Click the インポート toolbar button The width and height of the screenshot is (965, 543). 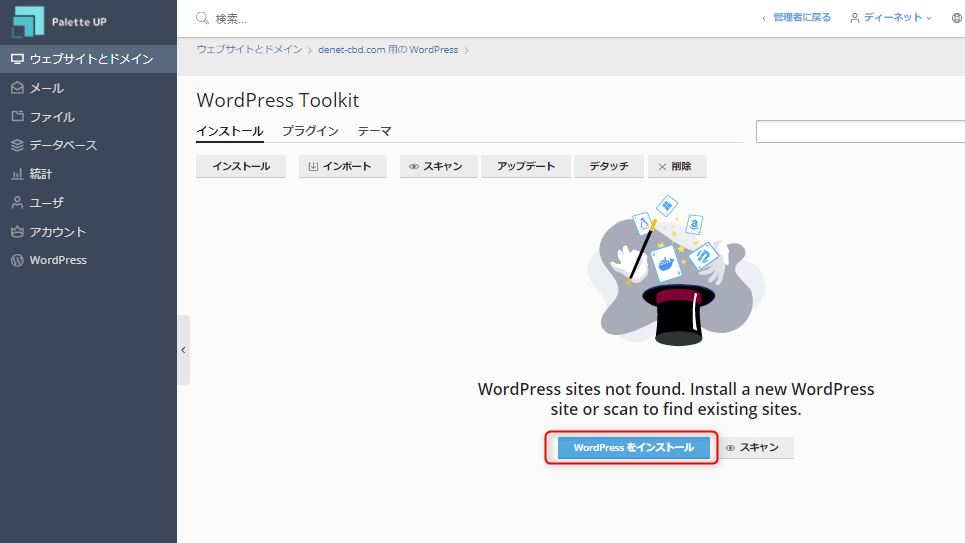pos(343,166)
